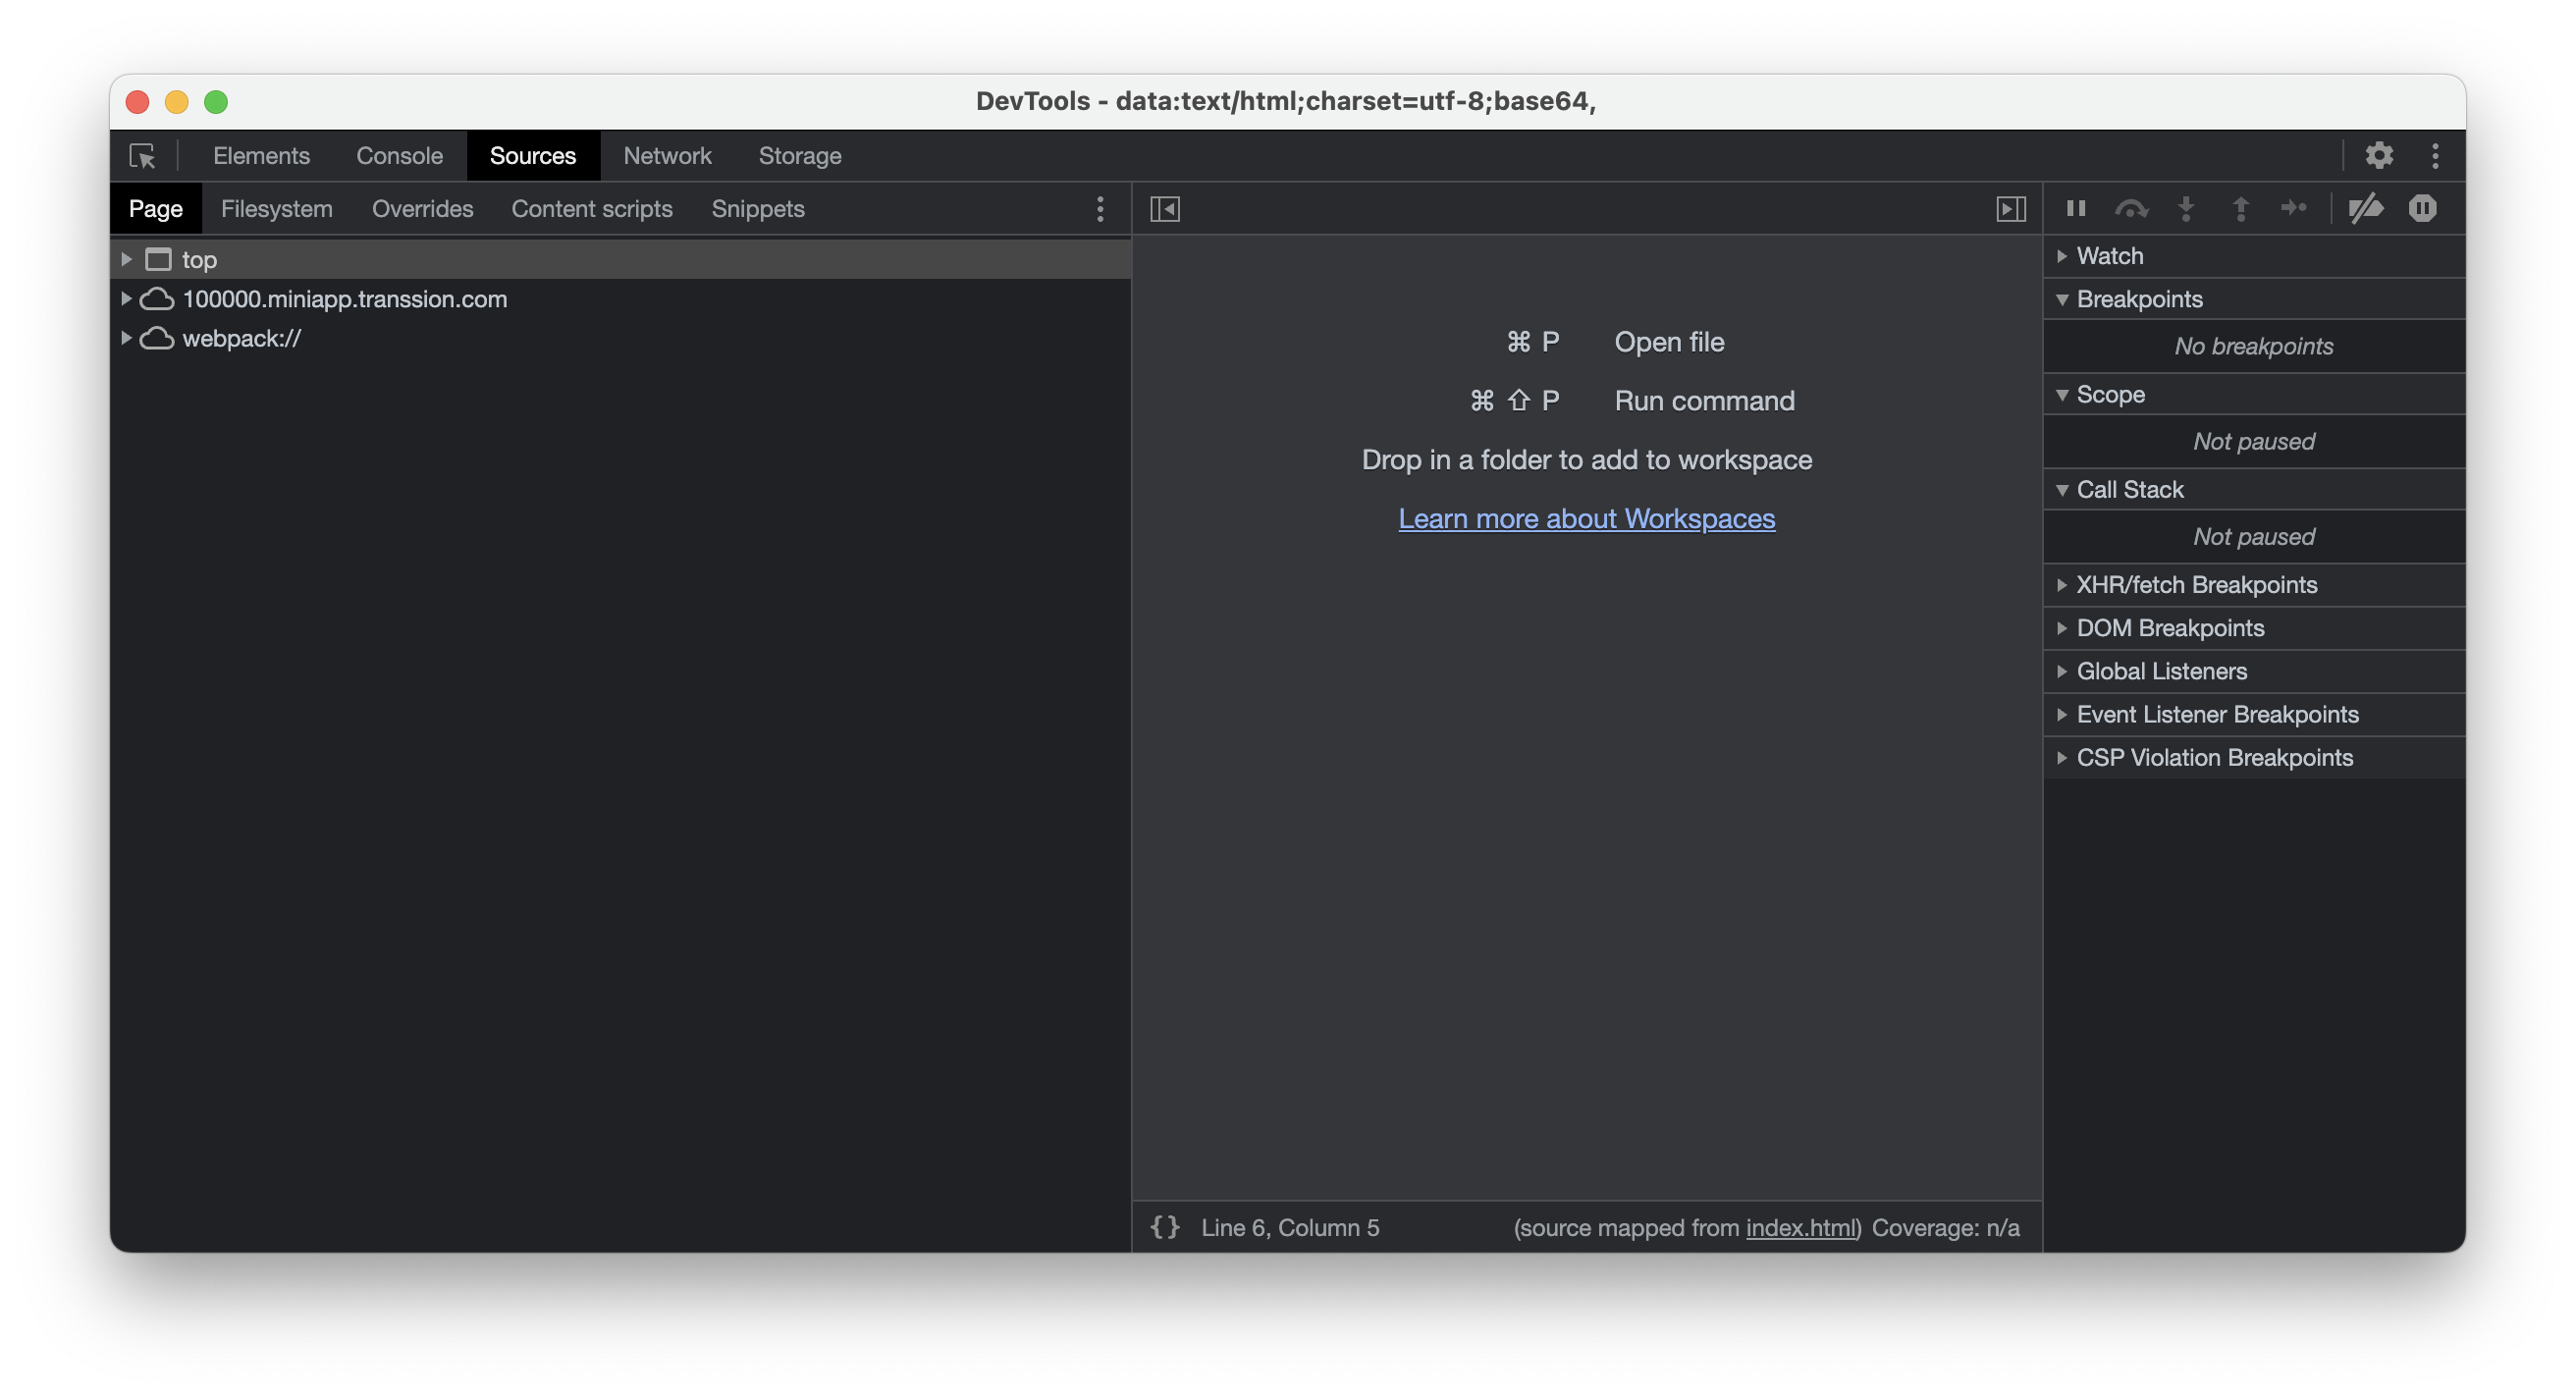Click the format source code icon
The height and width of the screenshot is (1398, 2576).
point(1165,1226)
